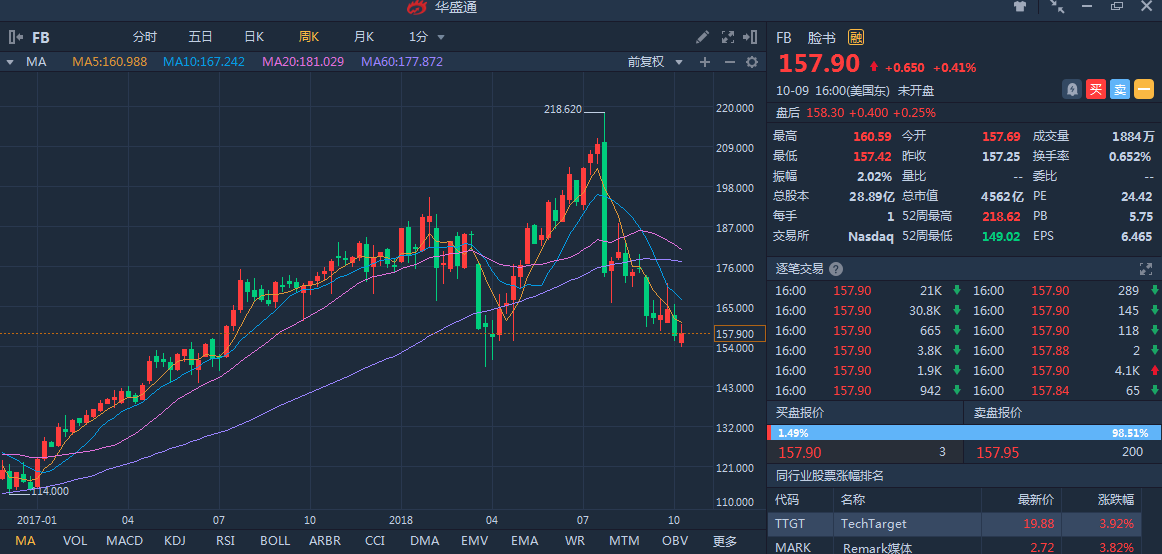The height and width of the screenshot is (554, 1162).
Task: Show the EMV indicator
Action: pos(474,541)
